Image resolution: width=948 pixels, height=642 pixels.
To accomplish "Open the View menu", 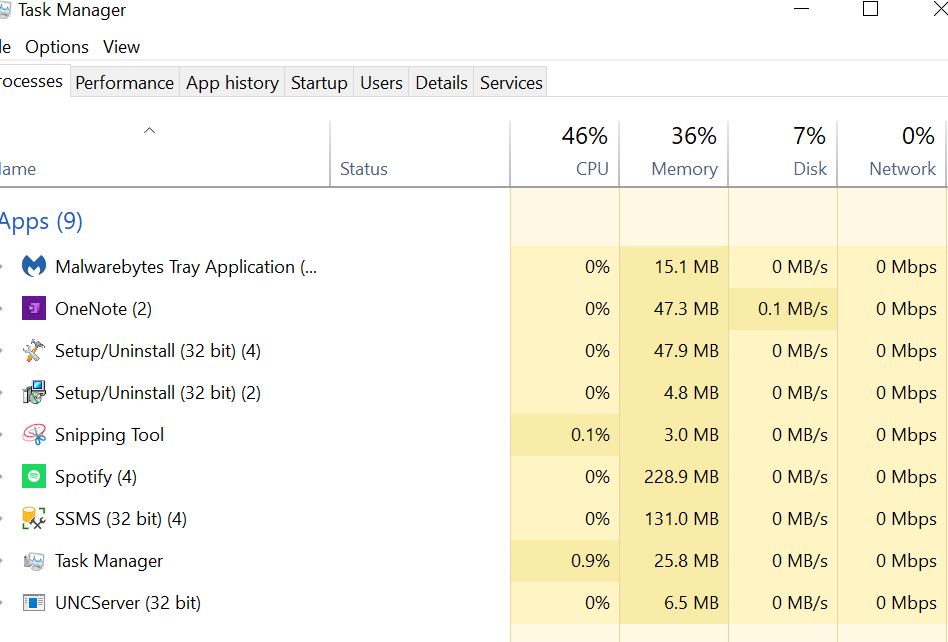I will 121,47.
